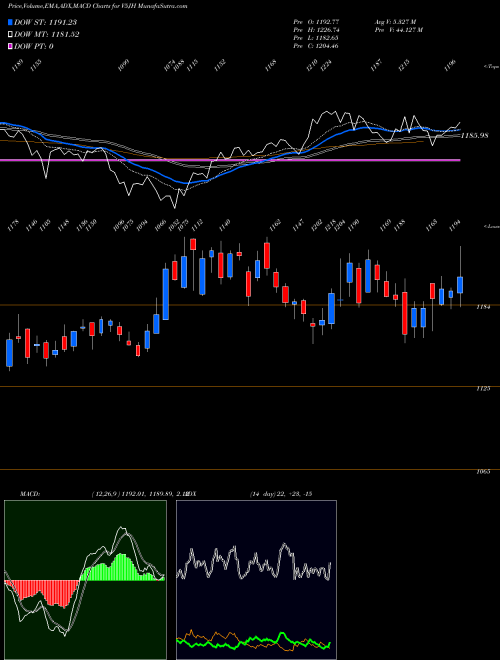This screenshot has width=500, height=660.
Task: Click the 1224 tops value
Action: (x=326, y=65)
